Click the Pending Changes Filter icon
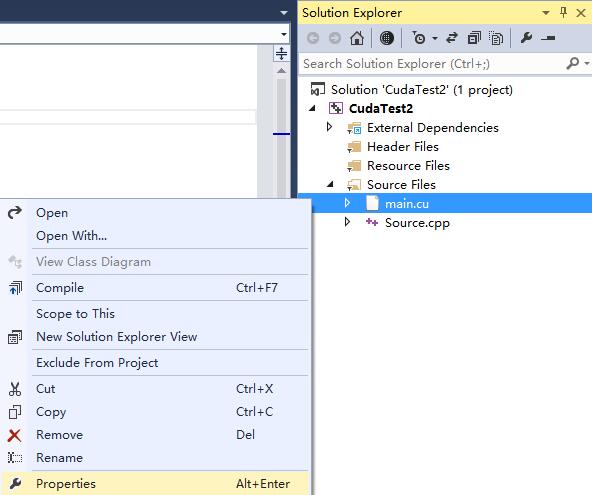 coord(418,38)
